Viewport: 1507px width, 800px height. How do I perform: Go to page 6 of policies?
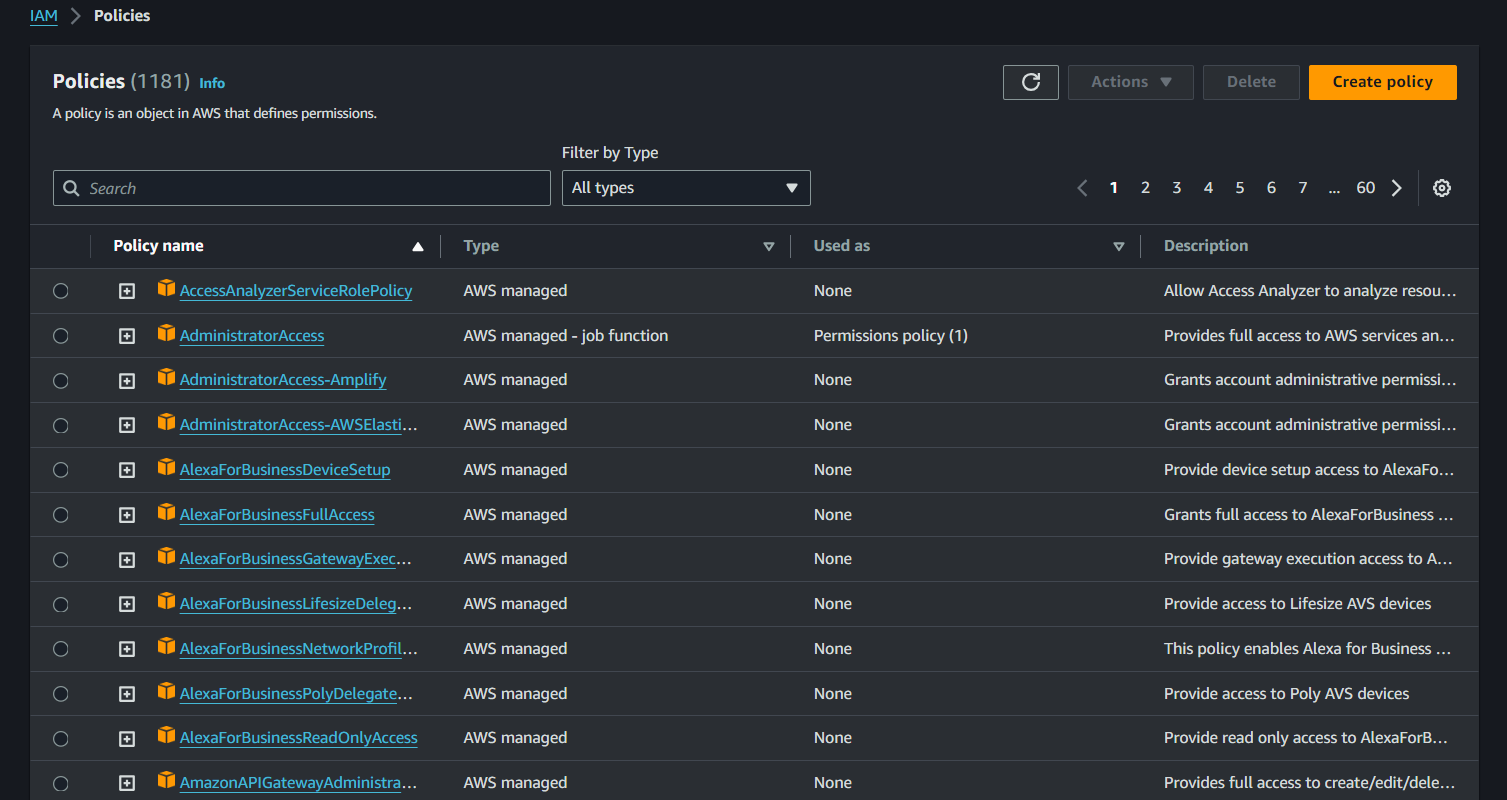click(x=1271, y=188)
